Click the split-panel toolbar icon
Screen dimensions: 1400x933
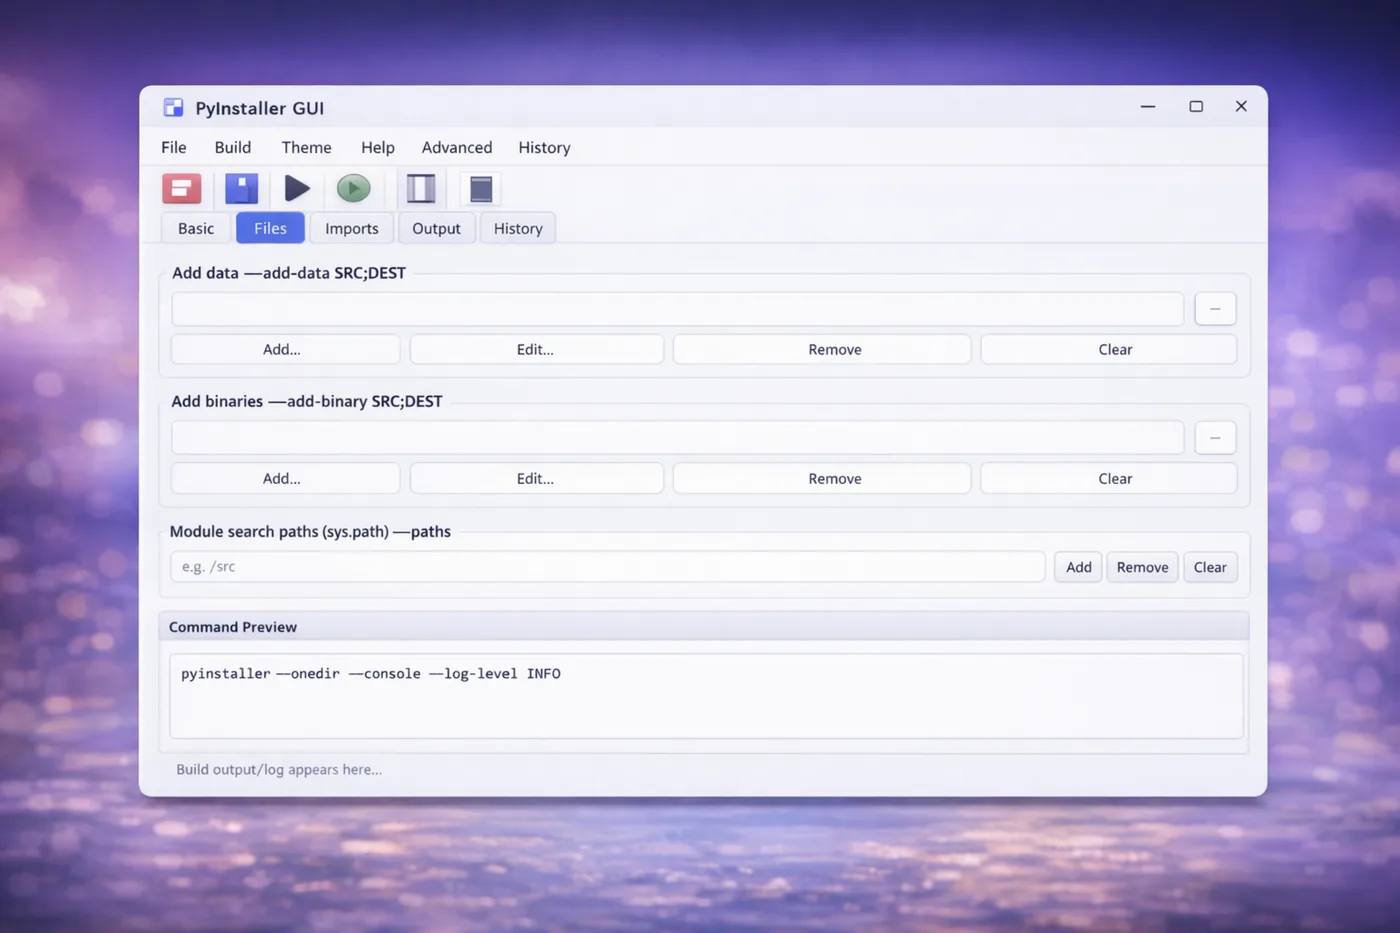pos(420,188)
